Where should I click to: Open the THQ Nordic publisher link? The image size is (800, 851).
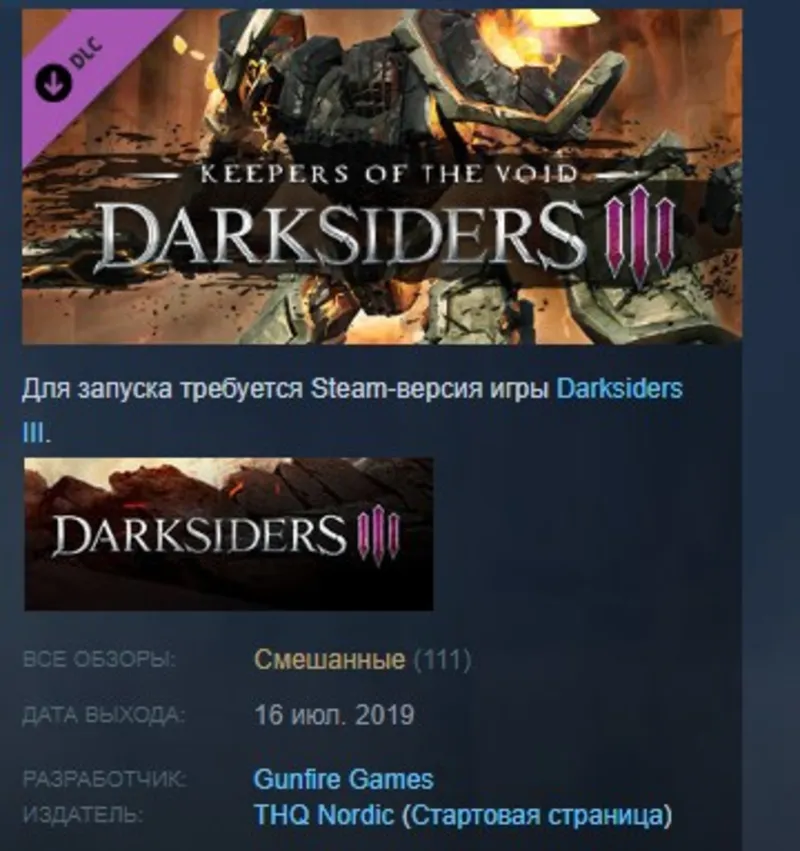pyautogui.click(x=324, y=815)
